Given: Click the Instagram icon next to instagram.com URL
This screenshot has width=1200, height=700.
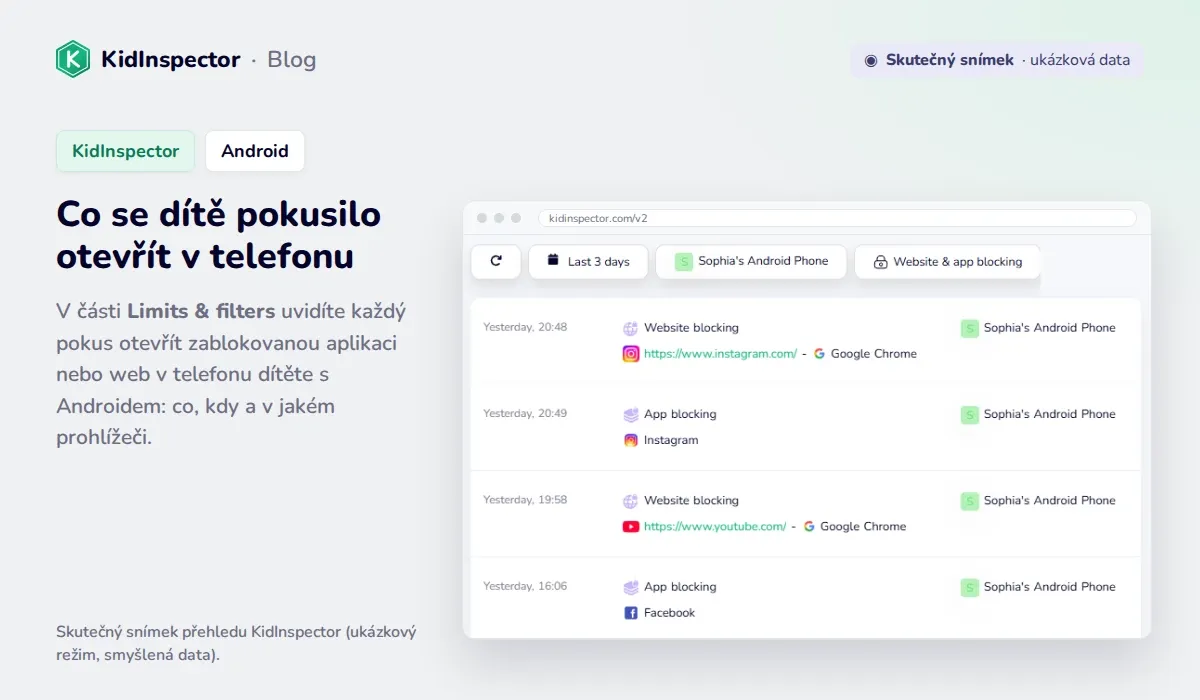Looking at the screenshot, I should [631, 353].
